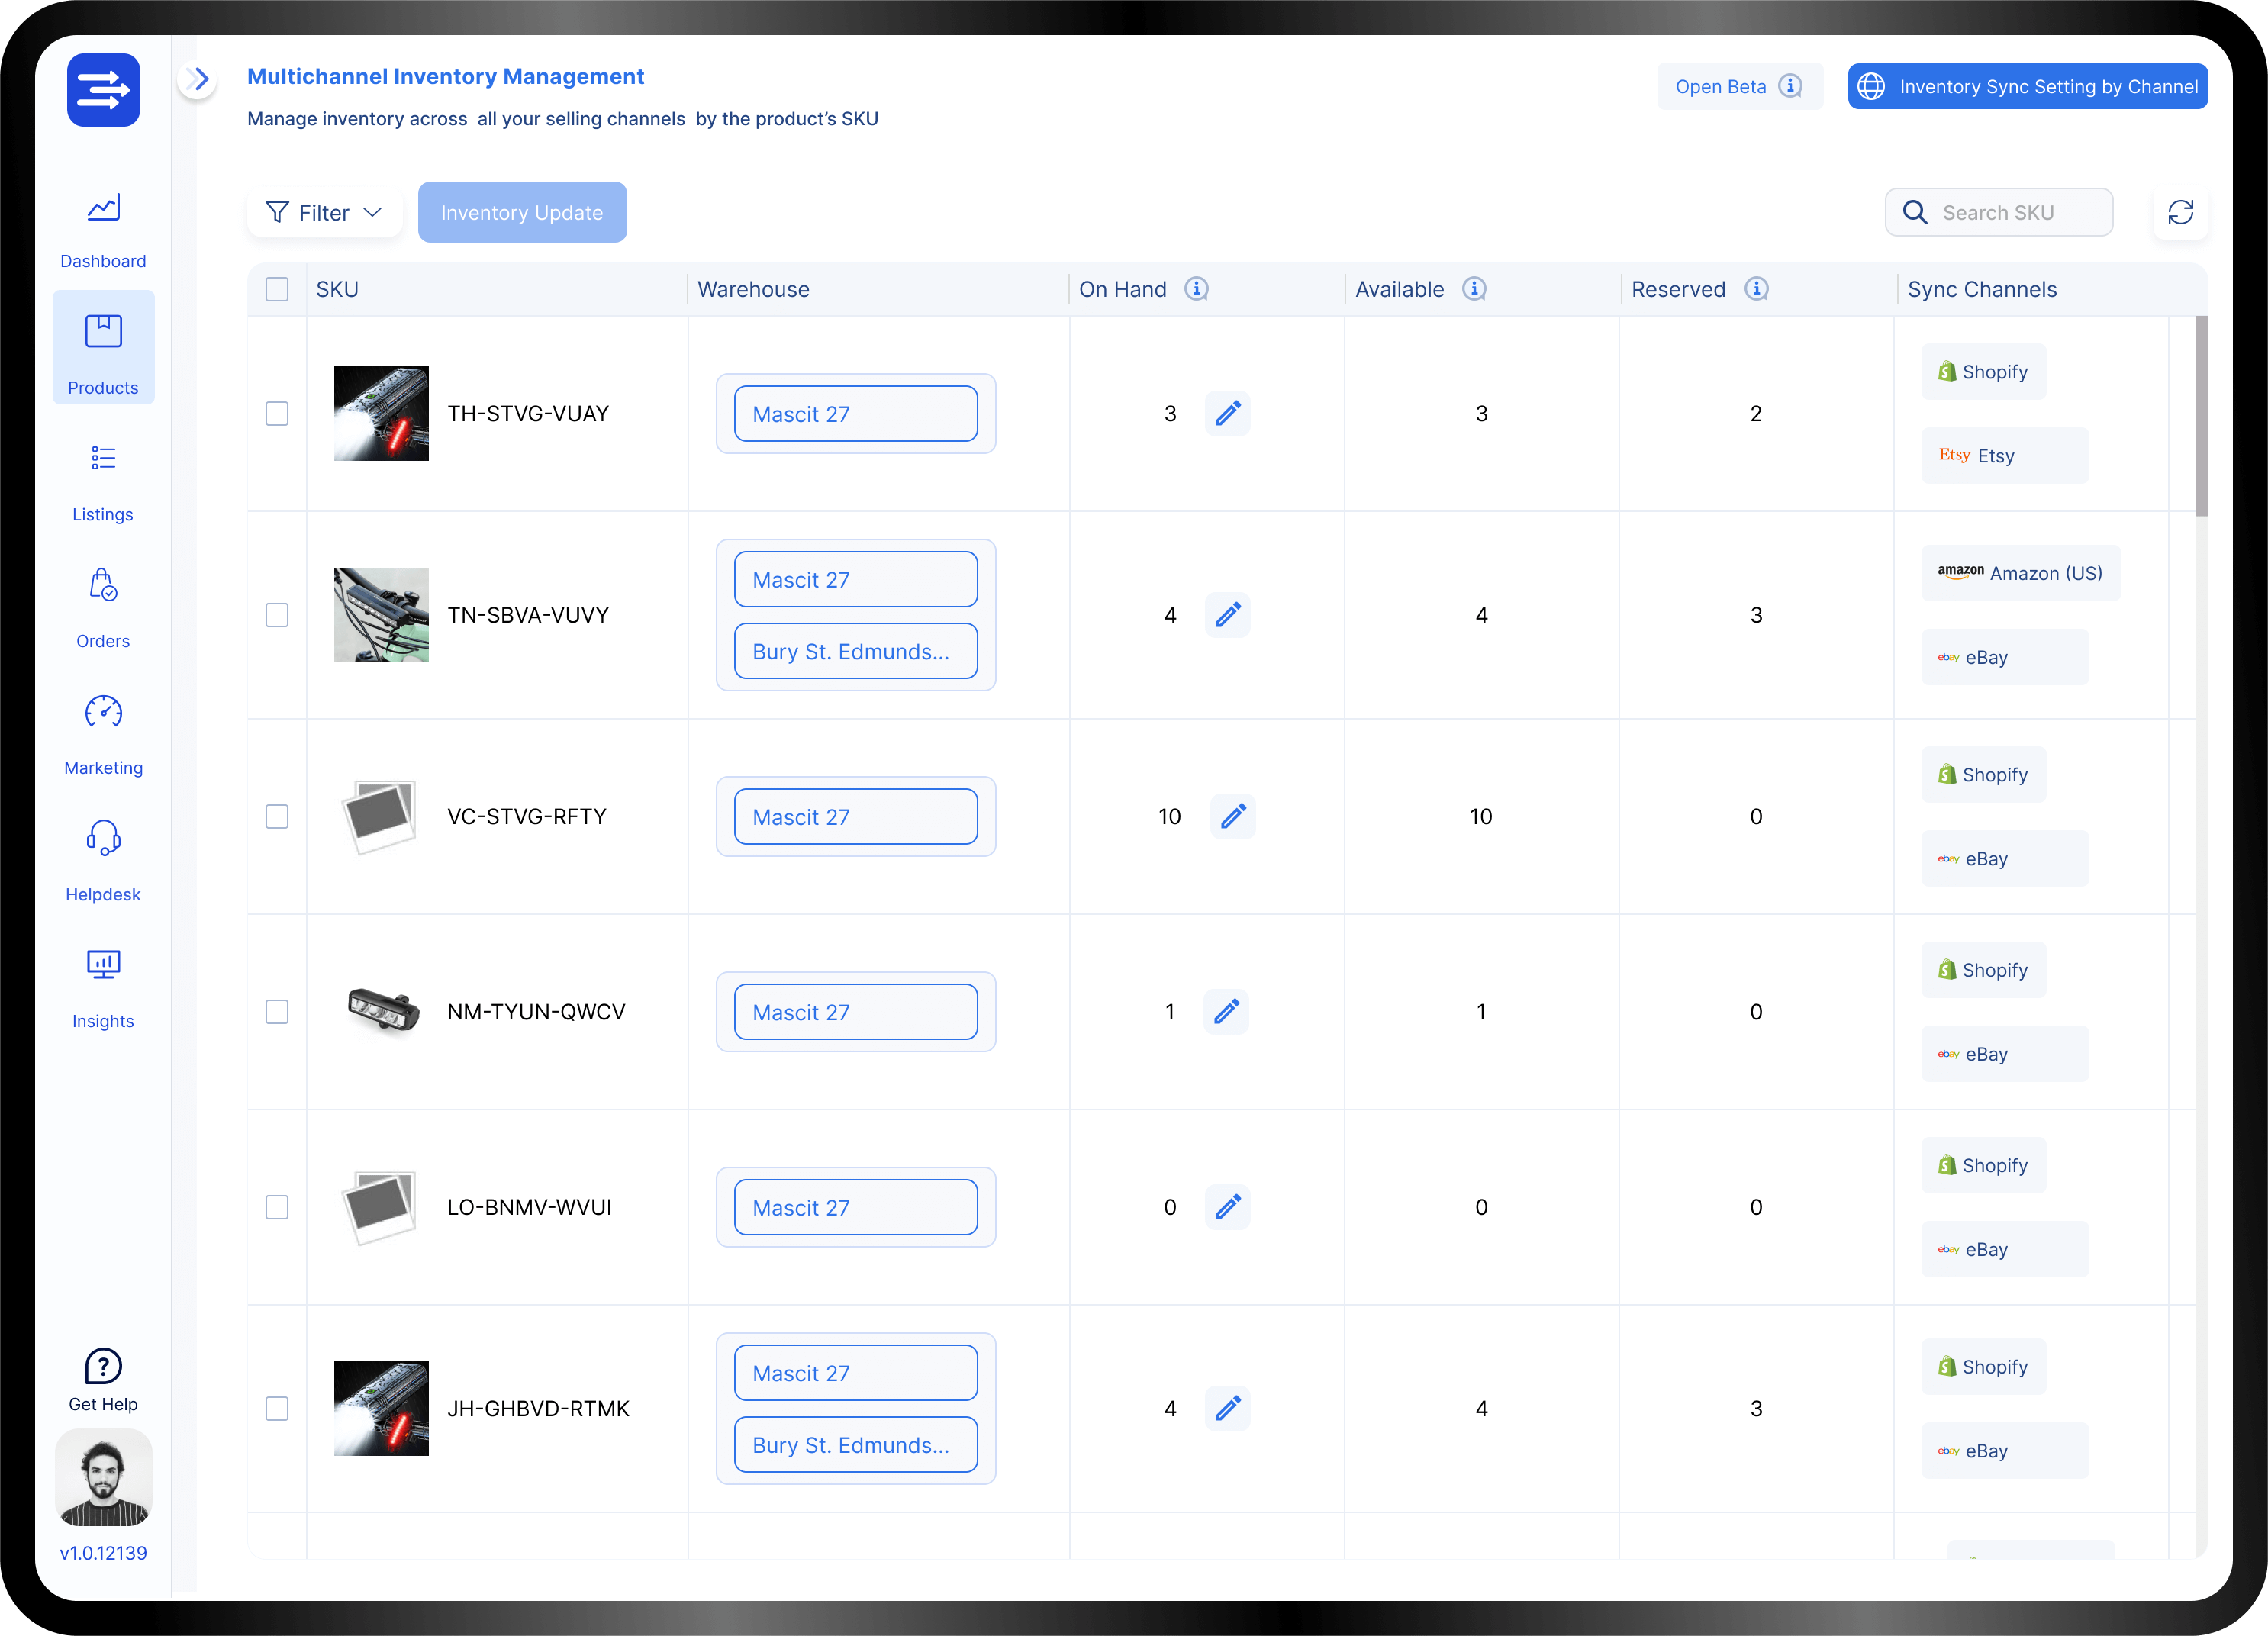Click the Get Help question mark icon
The height and width of the screenshot is (1636, 2268).
pos(103,1366)
